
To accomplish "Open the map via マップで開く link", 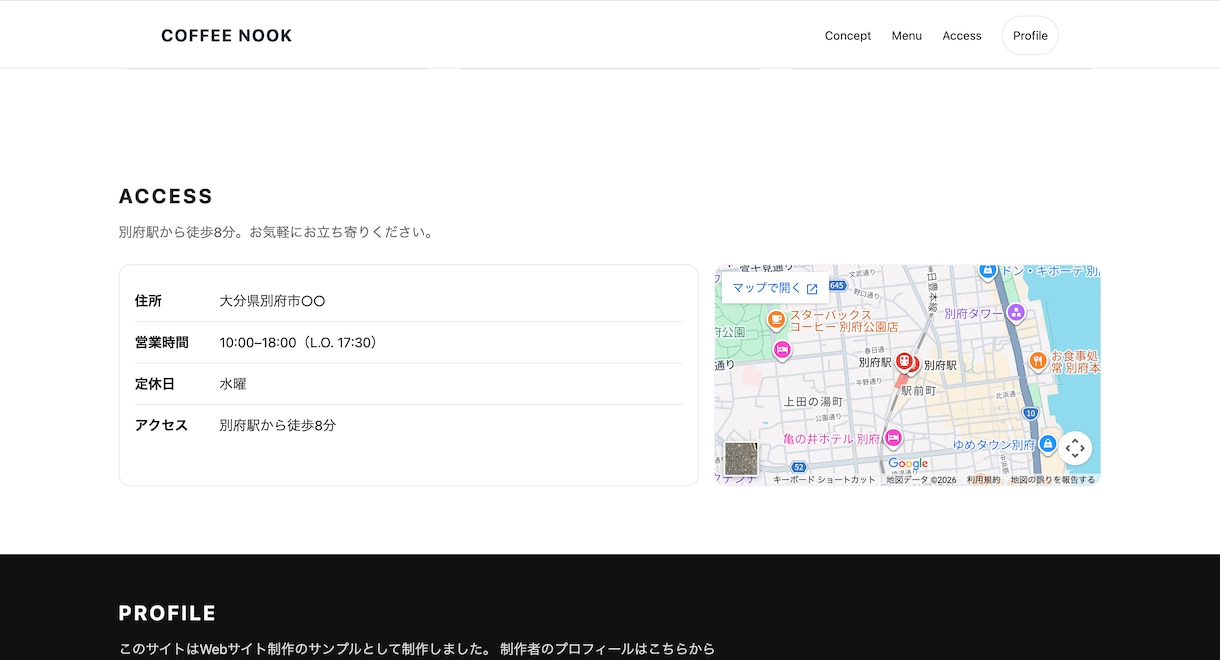I will 775,288.
